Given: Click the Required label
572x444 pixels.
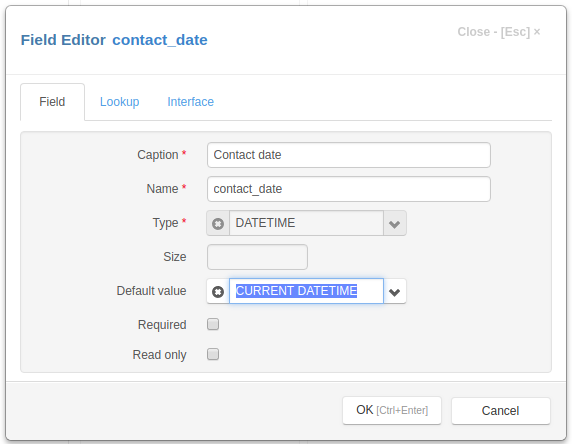Looking at the screenshot, I should pos(162,325).
